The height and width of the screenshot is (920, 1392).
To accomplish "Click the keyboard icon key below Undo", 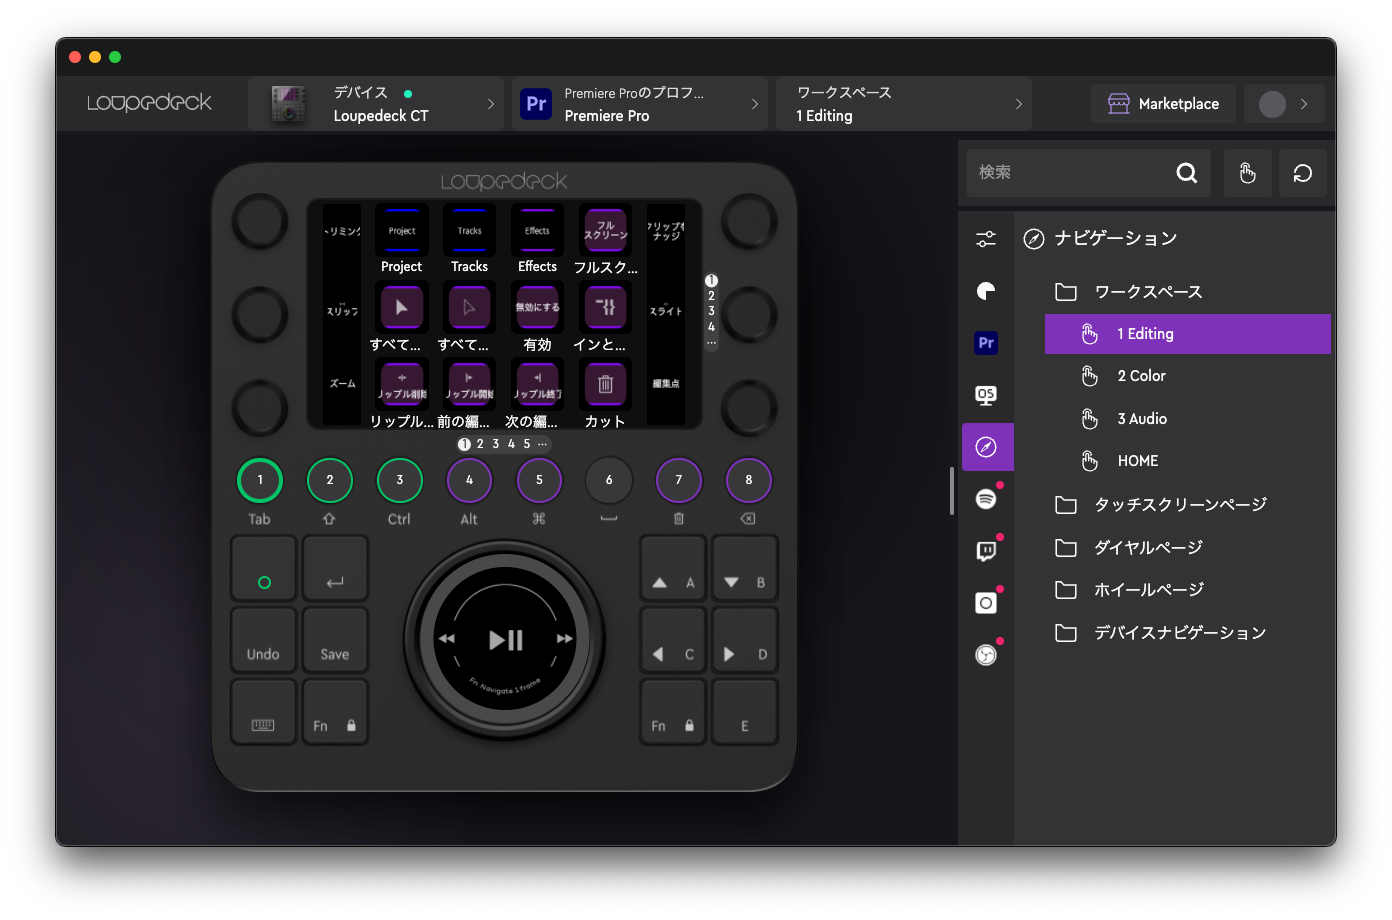I will [x=264, y=713].
